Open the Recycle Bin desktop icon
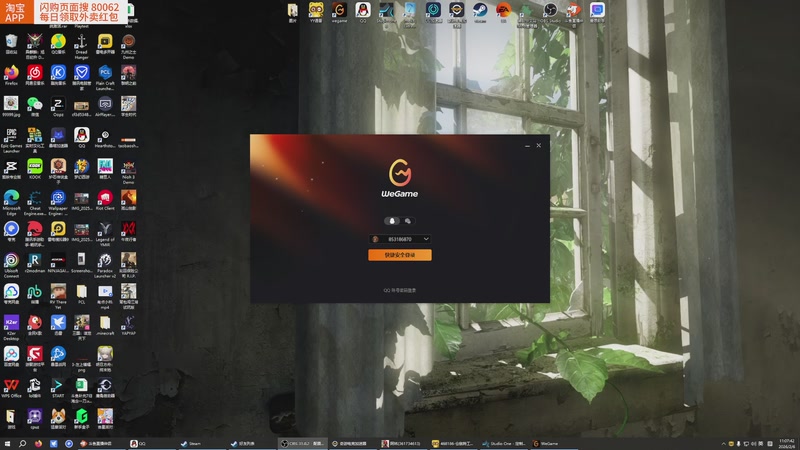The height and width of the screenshot is (450, 800). pyautogui.click(x=11, y=44)
